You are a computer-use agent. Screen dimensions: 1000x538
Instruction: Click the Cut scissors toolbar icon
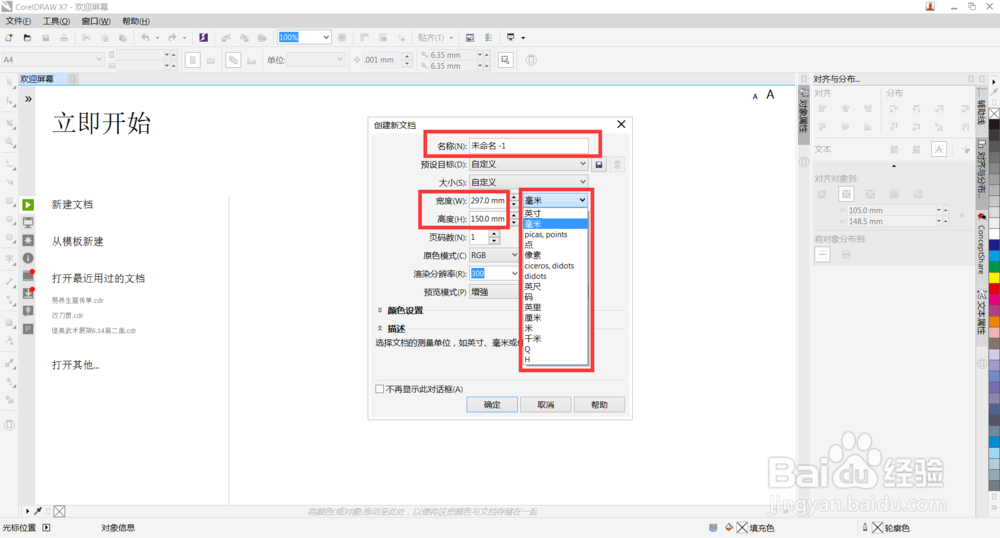(x=86, y=38)
